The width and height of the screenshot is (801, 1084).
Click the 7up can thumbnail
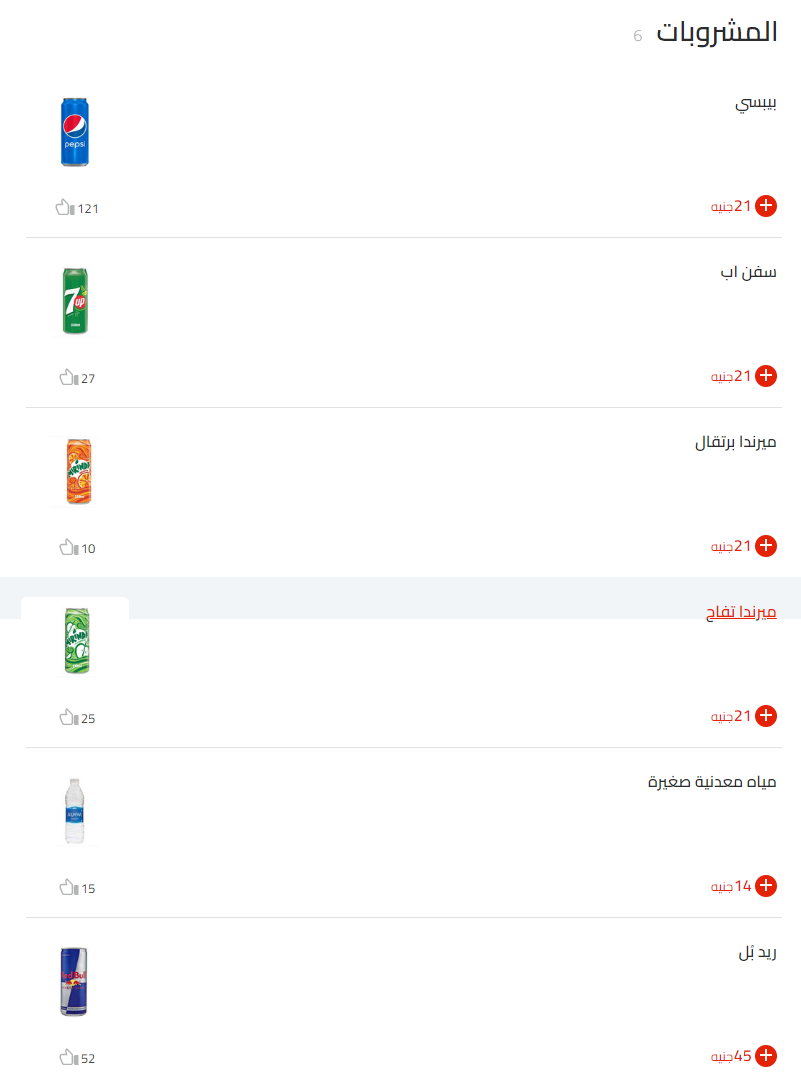click(75, 301)
